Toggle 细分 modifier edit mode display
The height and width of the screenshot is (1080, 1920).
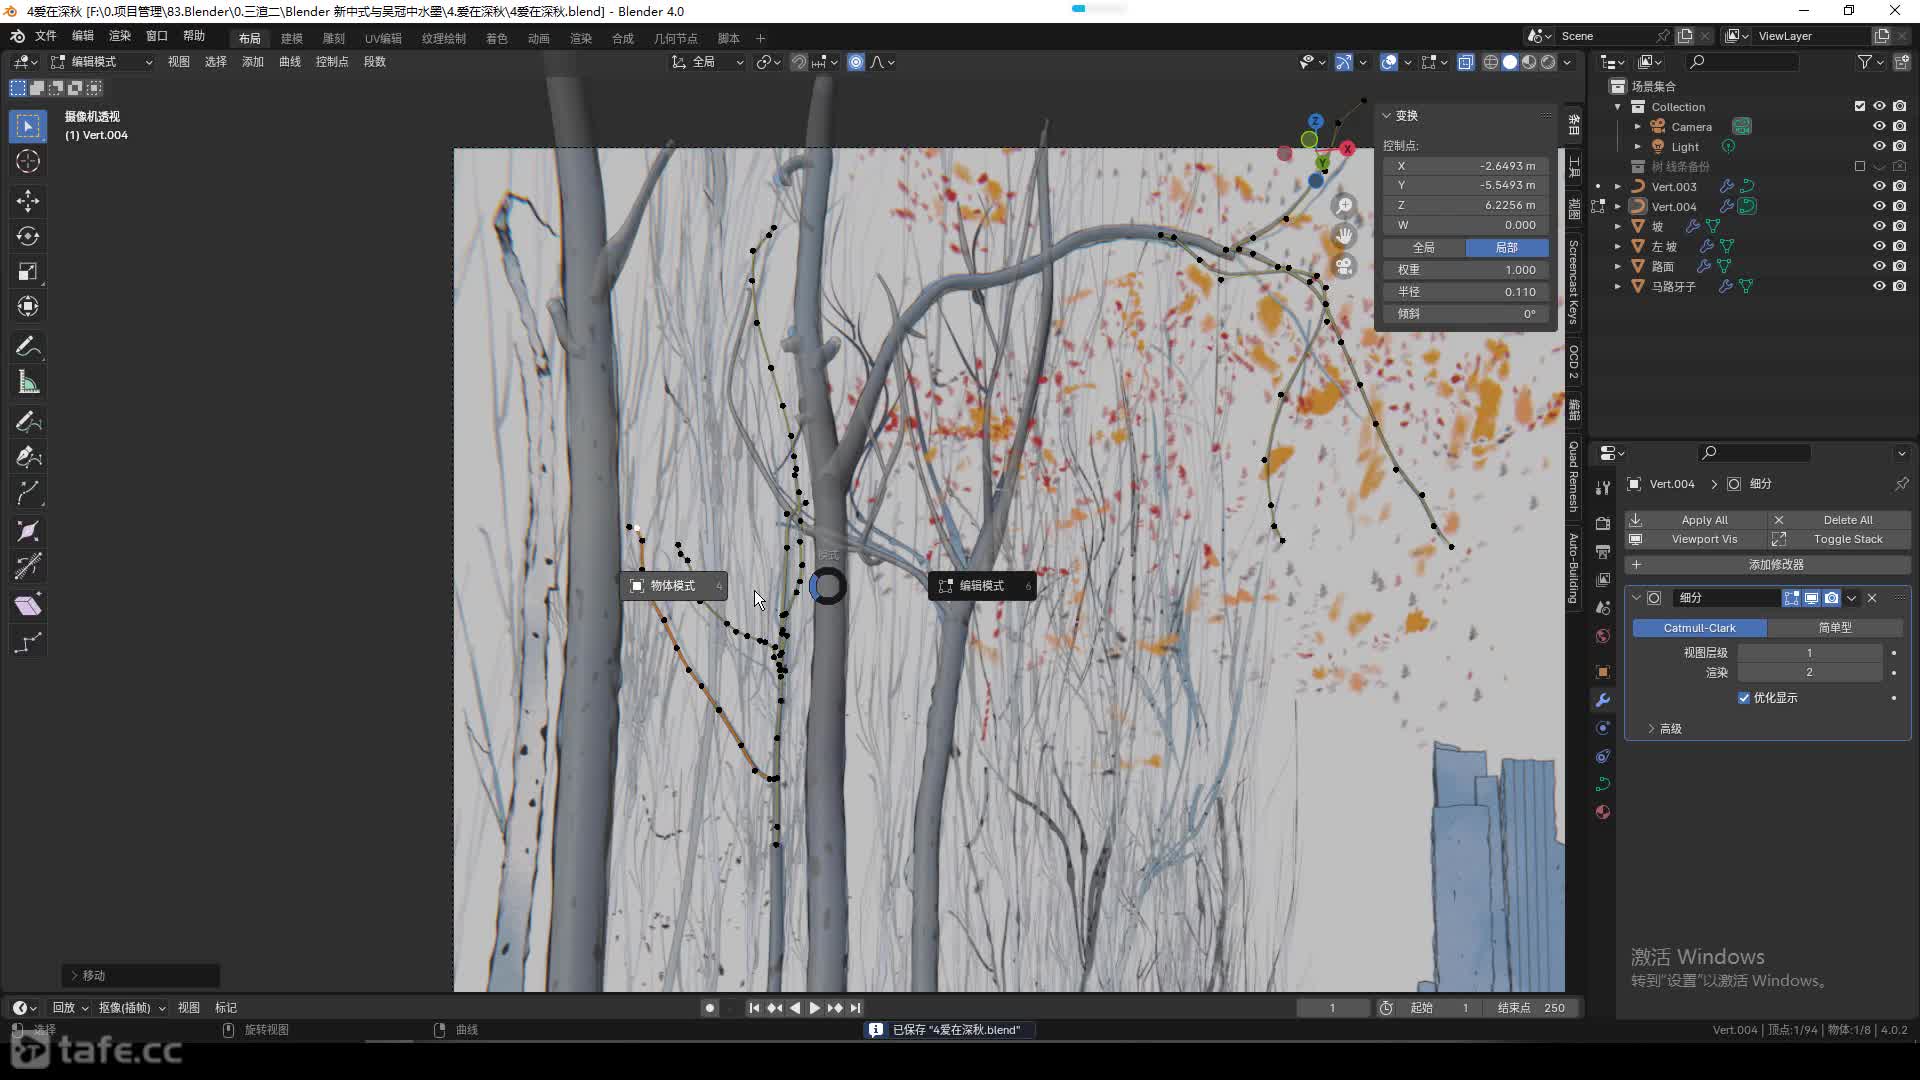coord(1791,598)
